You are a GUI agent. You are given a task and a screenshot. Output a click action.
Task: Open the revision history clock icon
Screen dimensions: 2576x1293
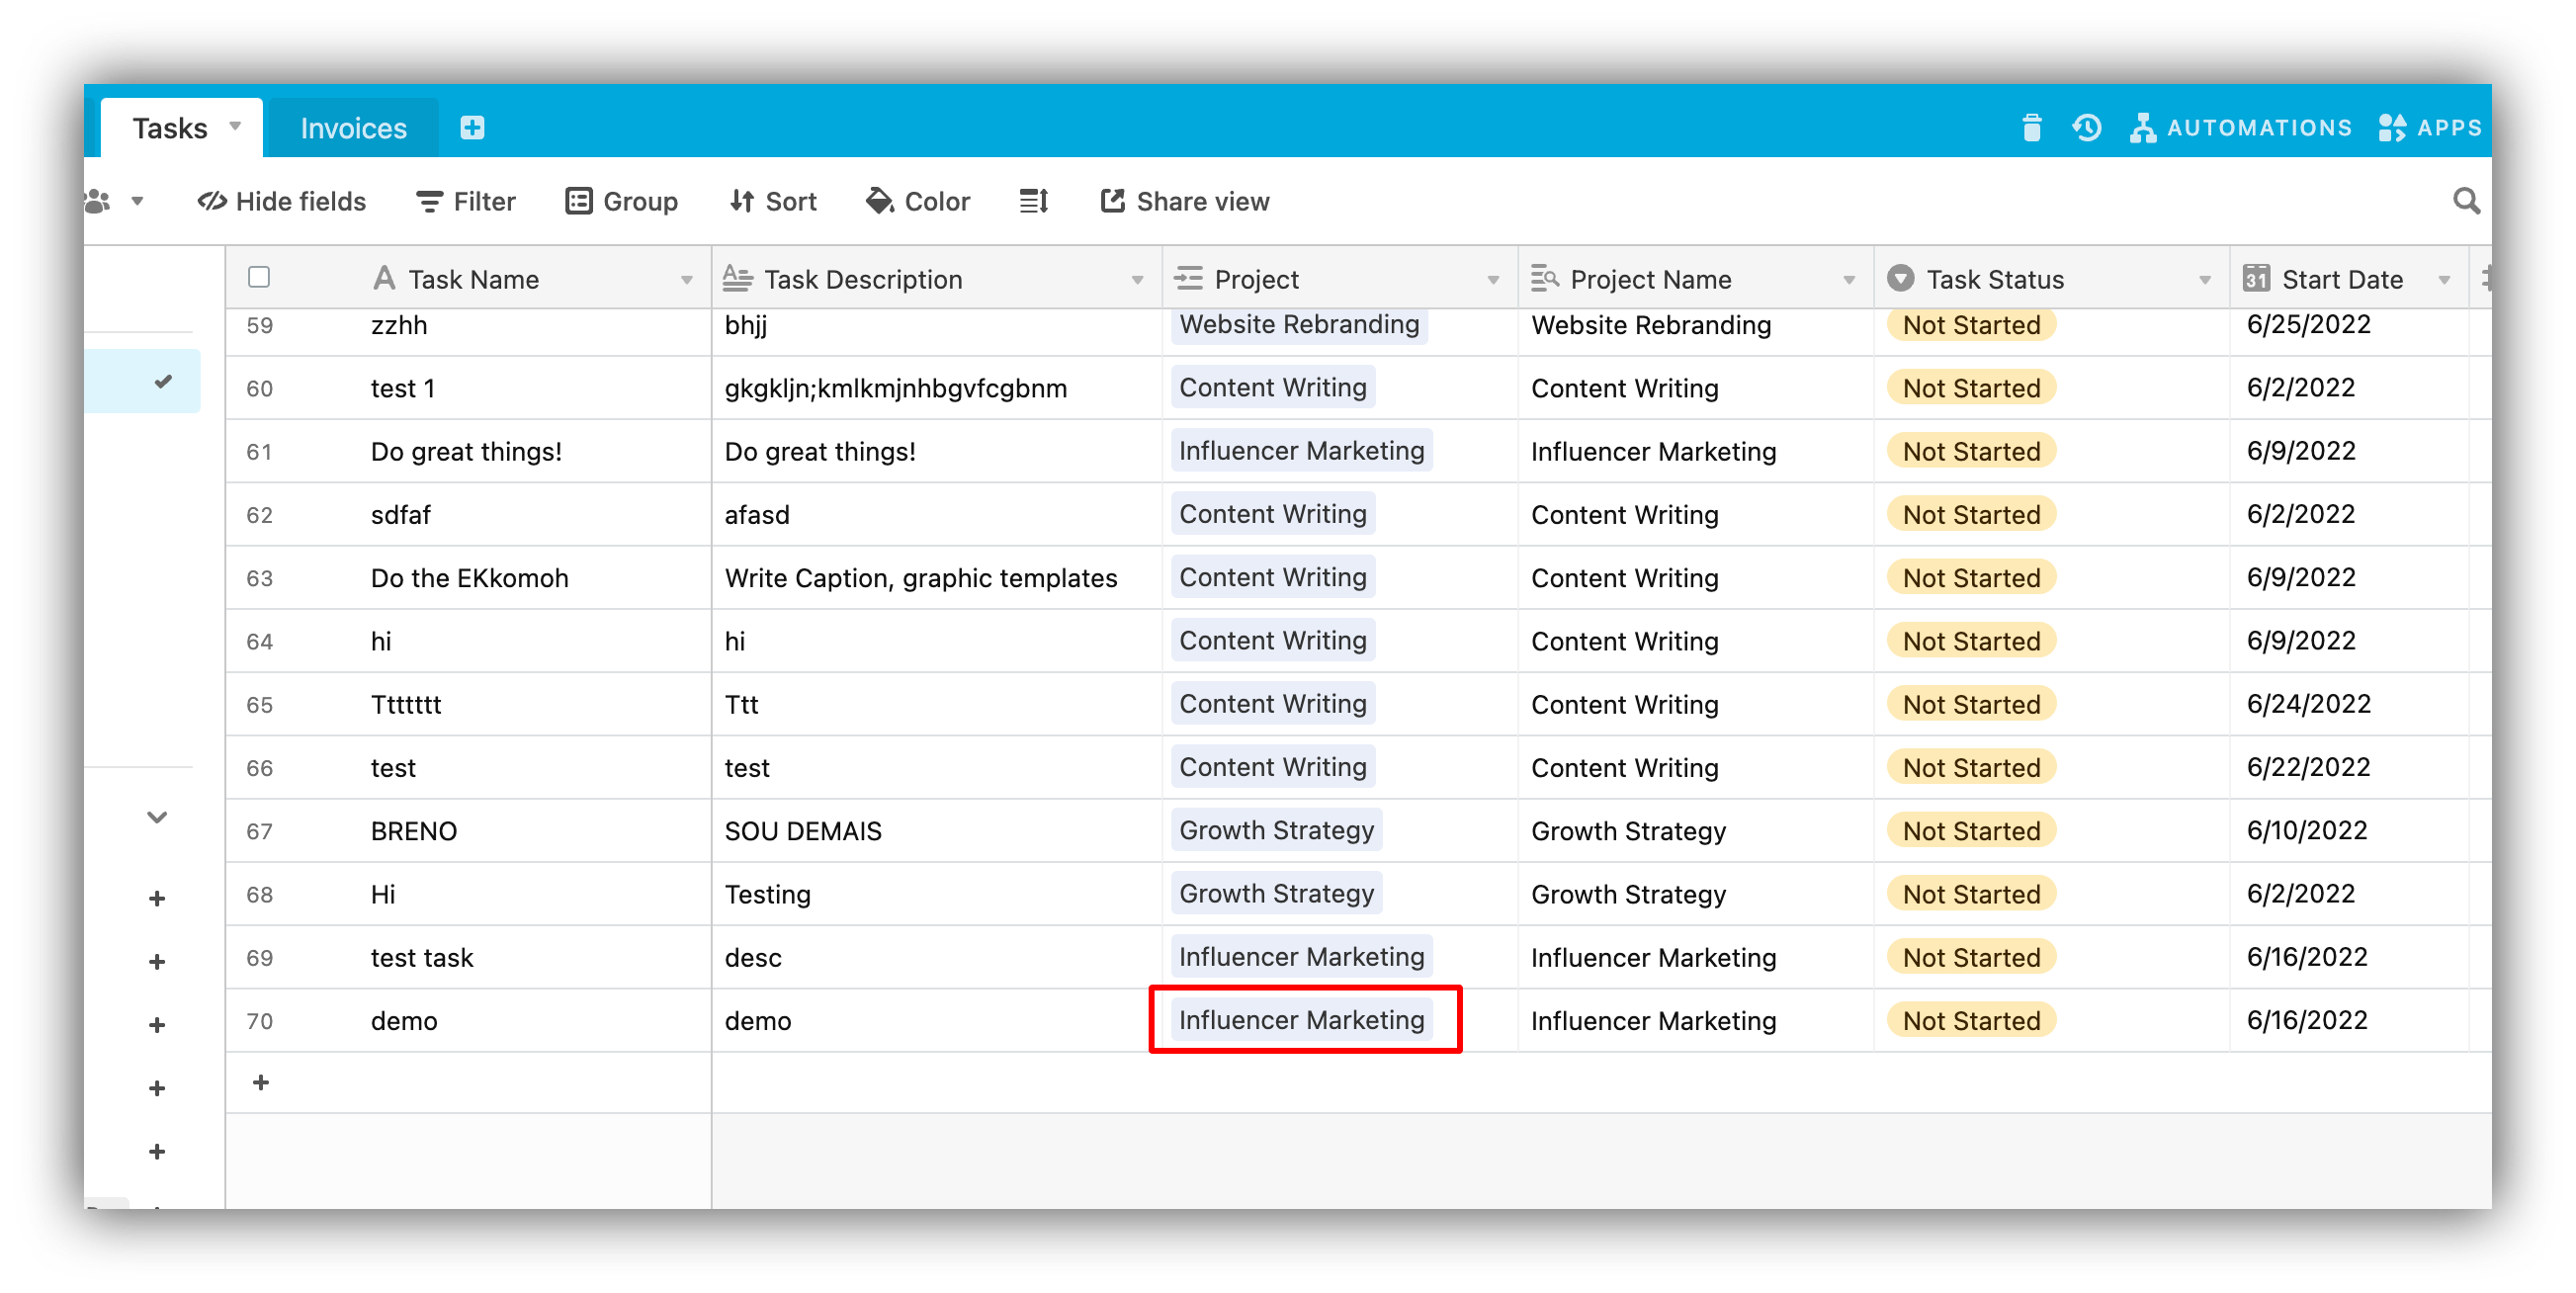pyautogui.click(x=2086, y=128)
